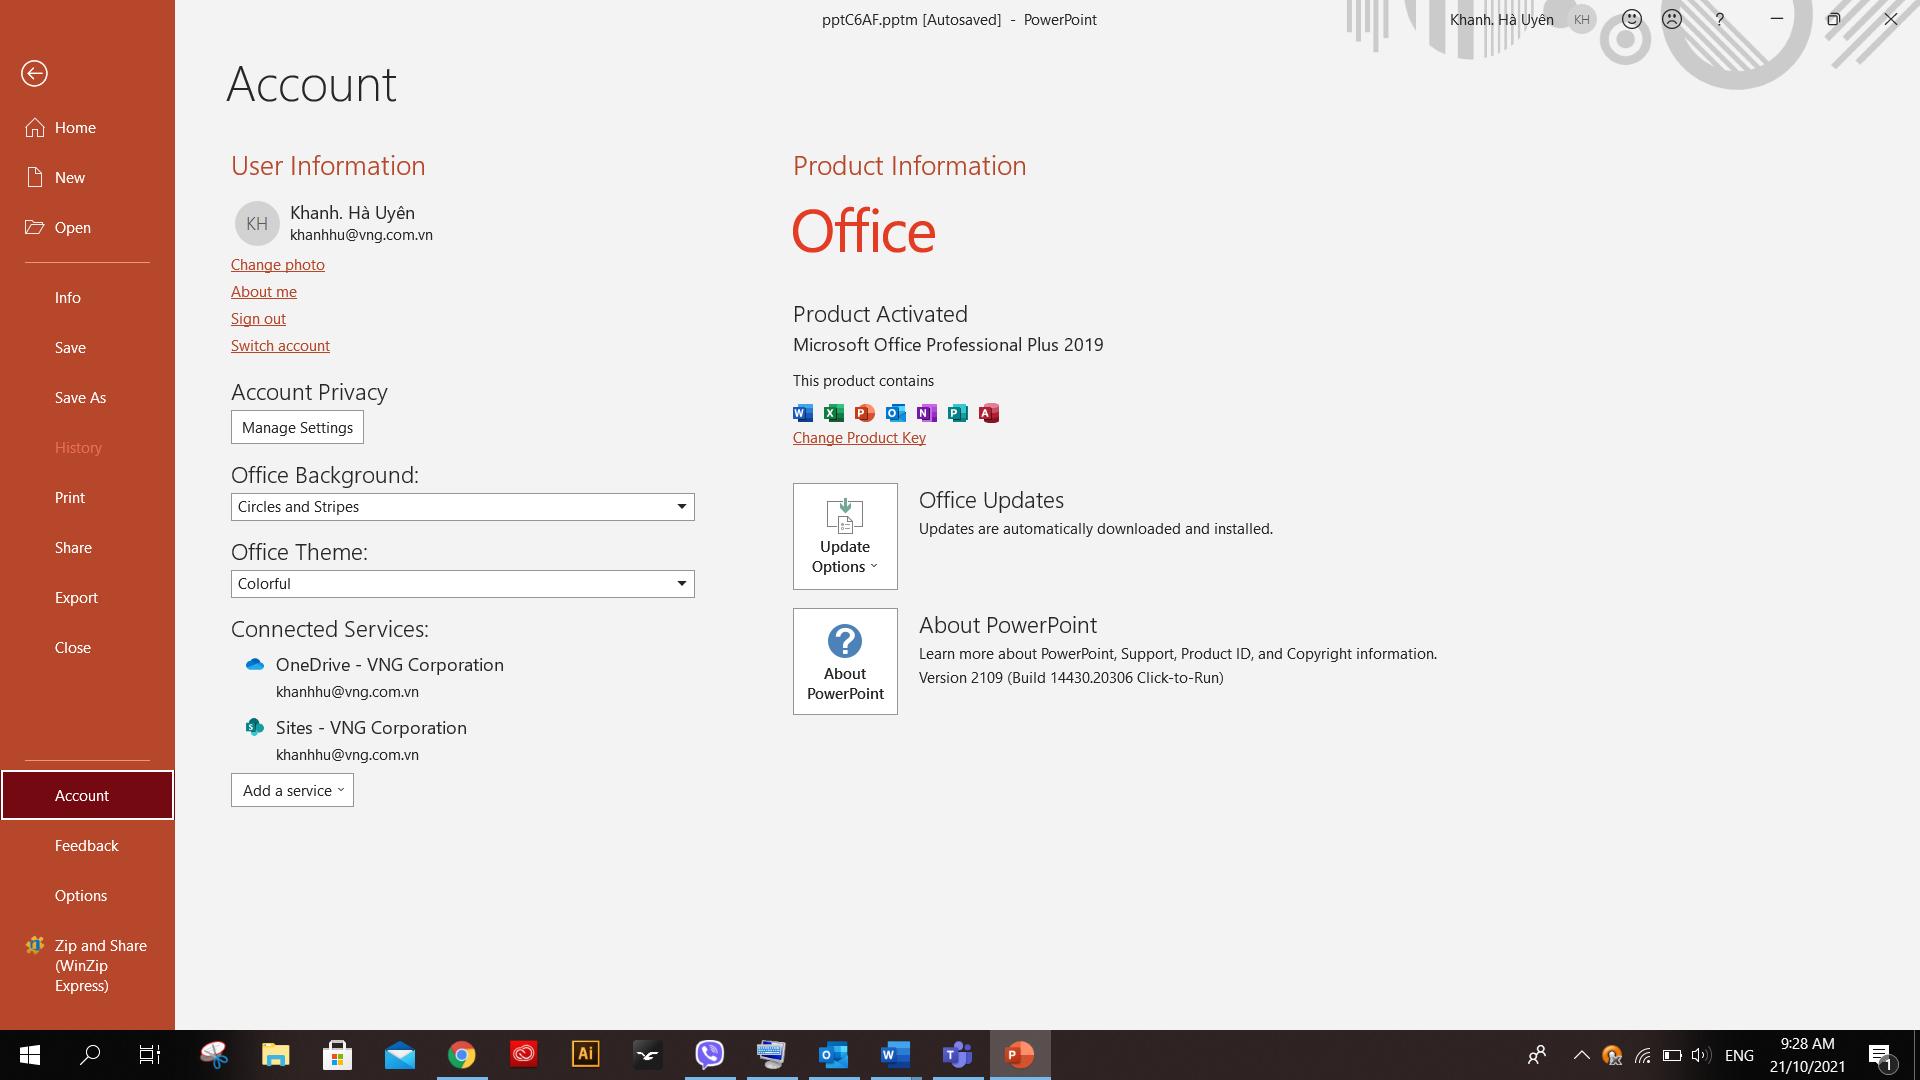Open the Add a service dropdown
Viewport: 1920px width, 1080px height.
pos(292,790)
